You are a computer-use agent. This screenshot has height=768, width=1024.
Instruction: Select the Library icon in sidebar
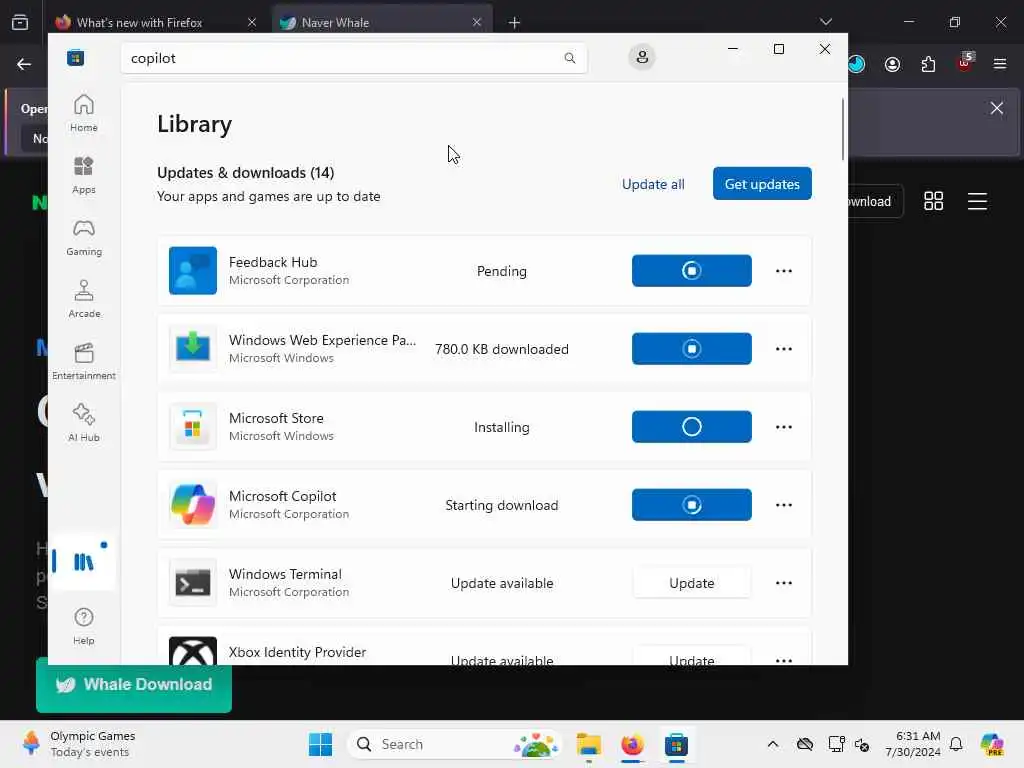click(x=84, y=562)
